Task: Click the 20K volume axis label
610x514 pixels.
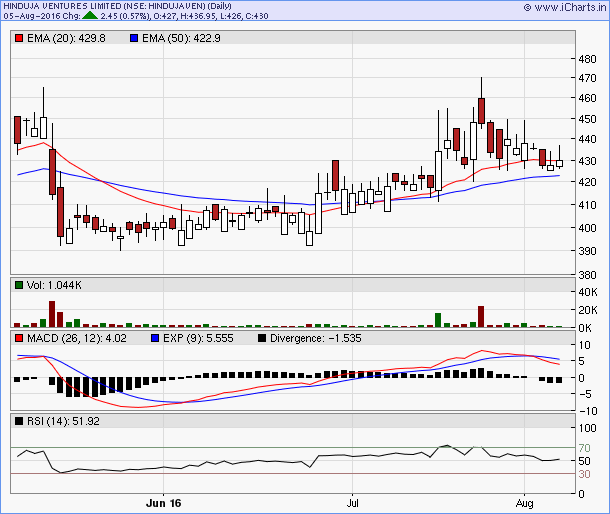Action: click(588, 310)
